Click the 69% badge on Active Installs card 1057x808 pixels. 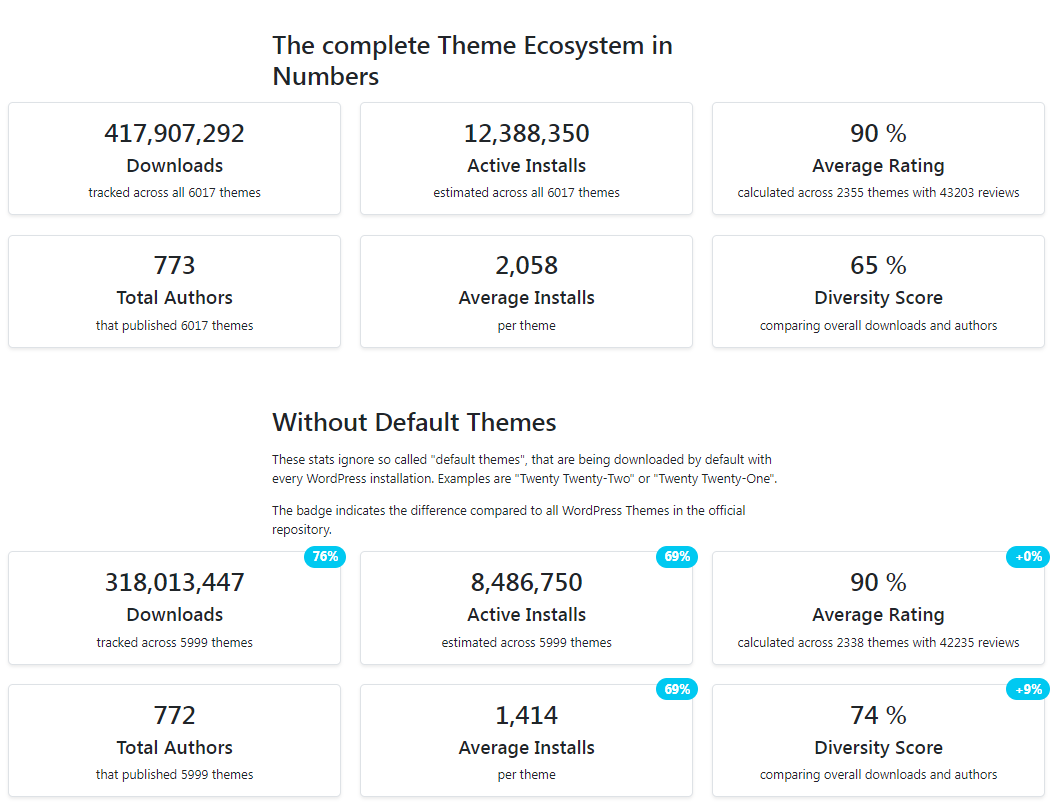(x=677, y=557)
